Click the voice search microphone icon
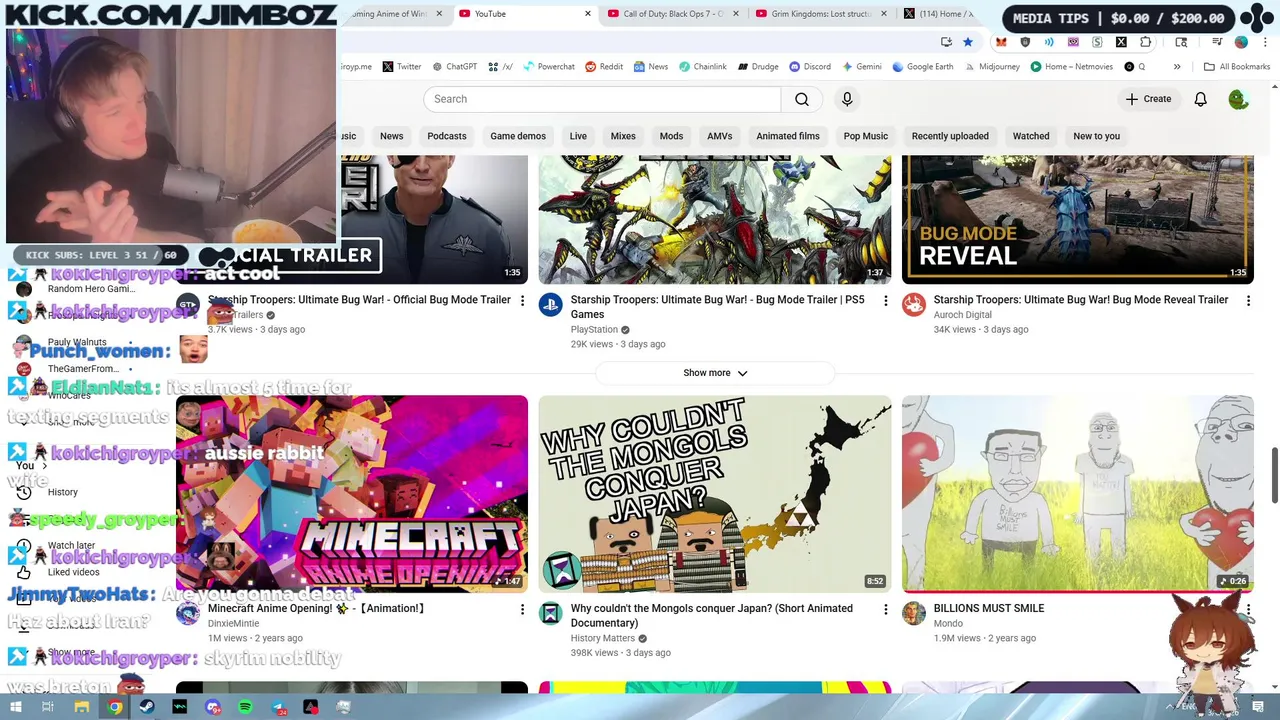Screen dimensions: 1280x720 847,99
